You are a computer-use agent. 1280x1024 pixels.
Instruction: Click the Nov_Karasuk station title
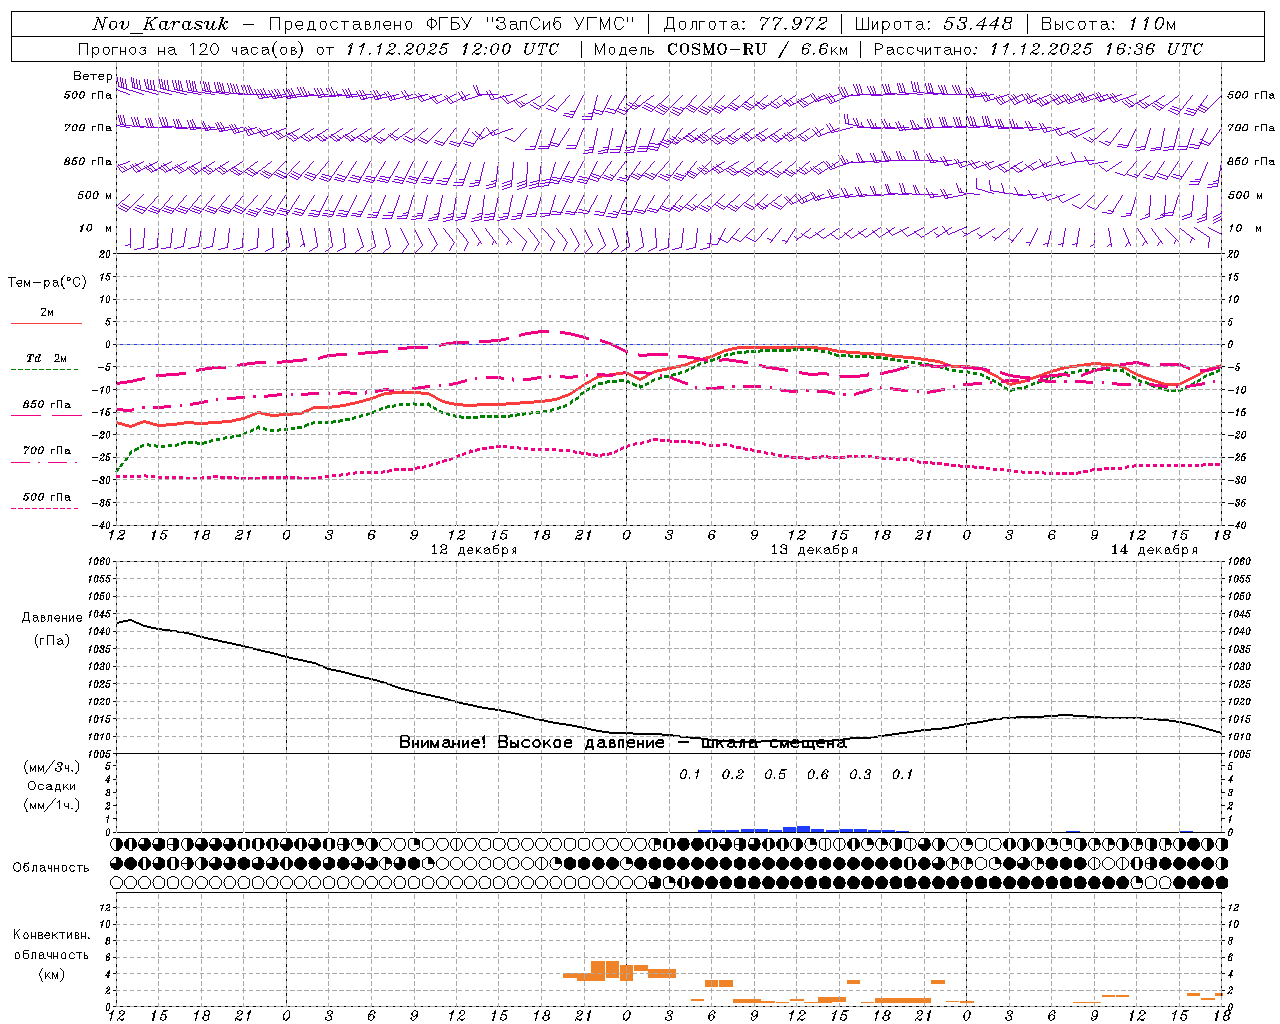click(x=161, y=24)
